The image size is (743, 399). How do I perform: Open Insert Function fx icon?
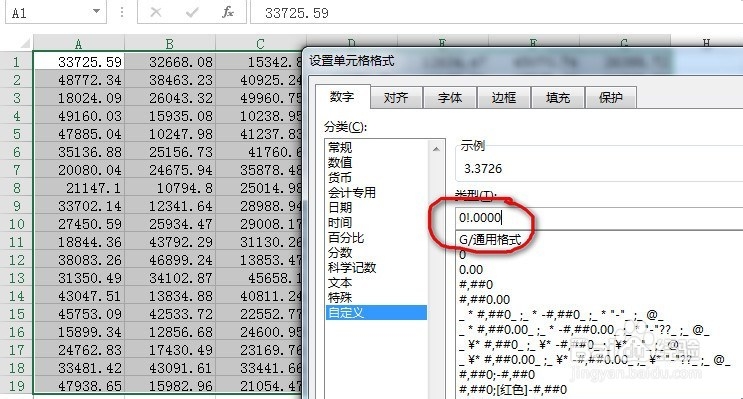(228, 12)
